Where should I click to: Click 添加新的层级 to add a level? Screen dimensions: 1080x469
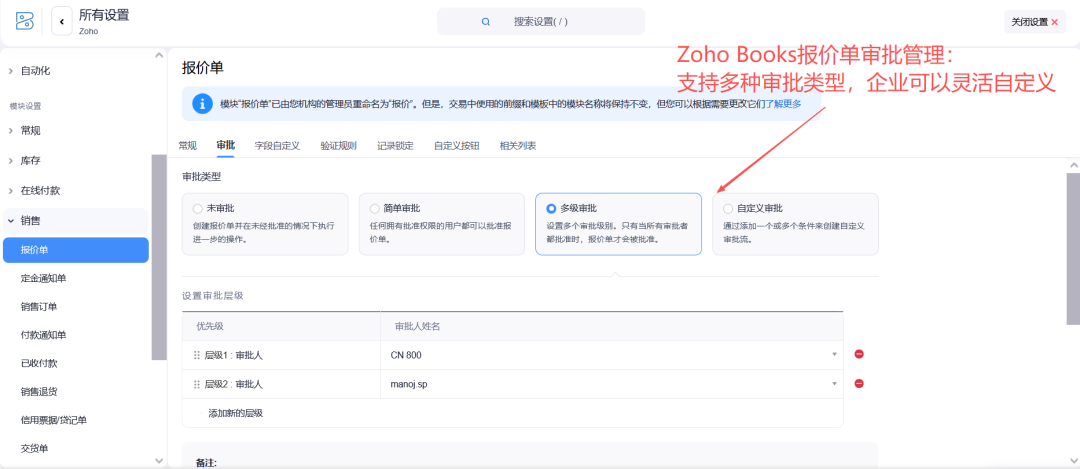tap(236, 413)
